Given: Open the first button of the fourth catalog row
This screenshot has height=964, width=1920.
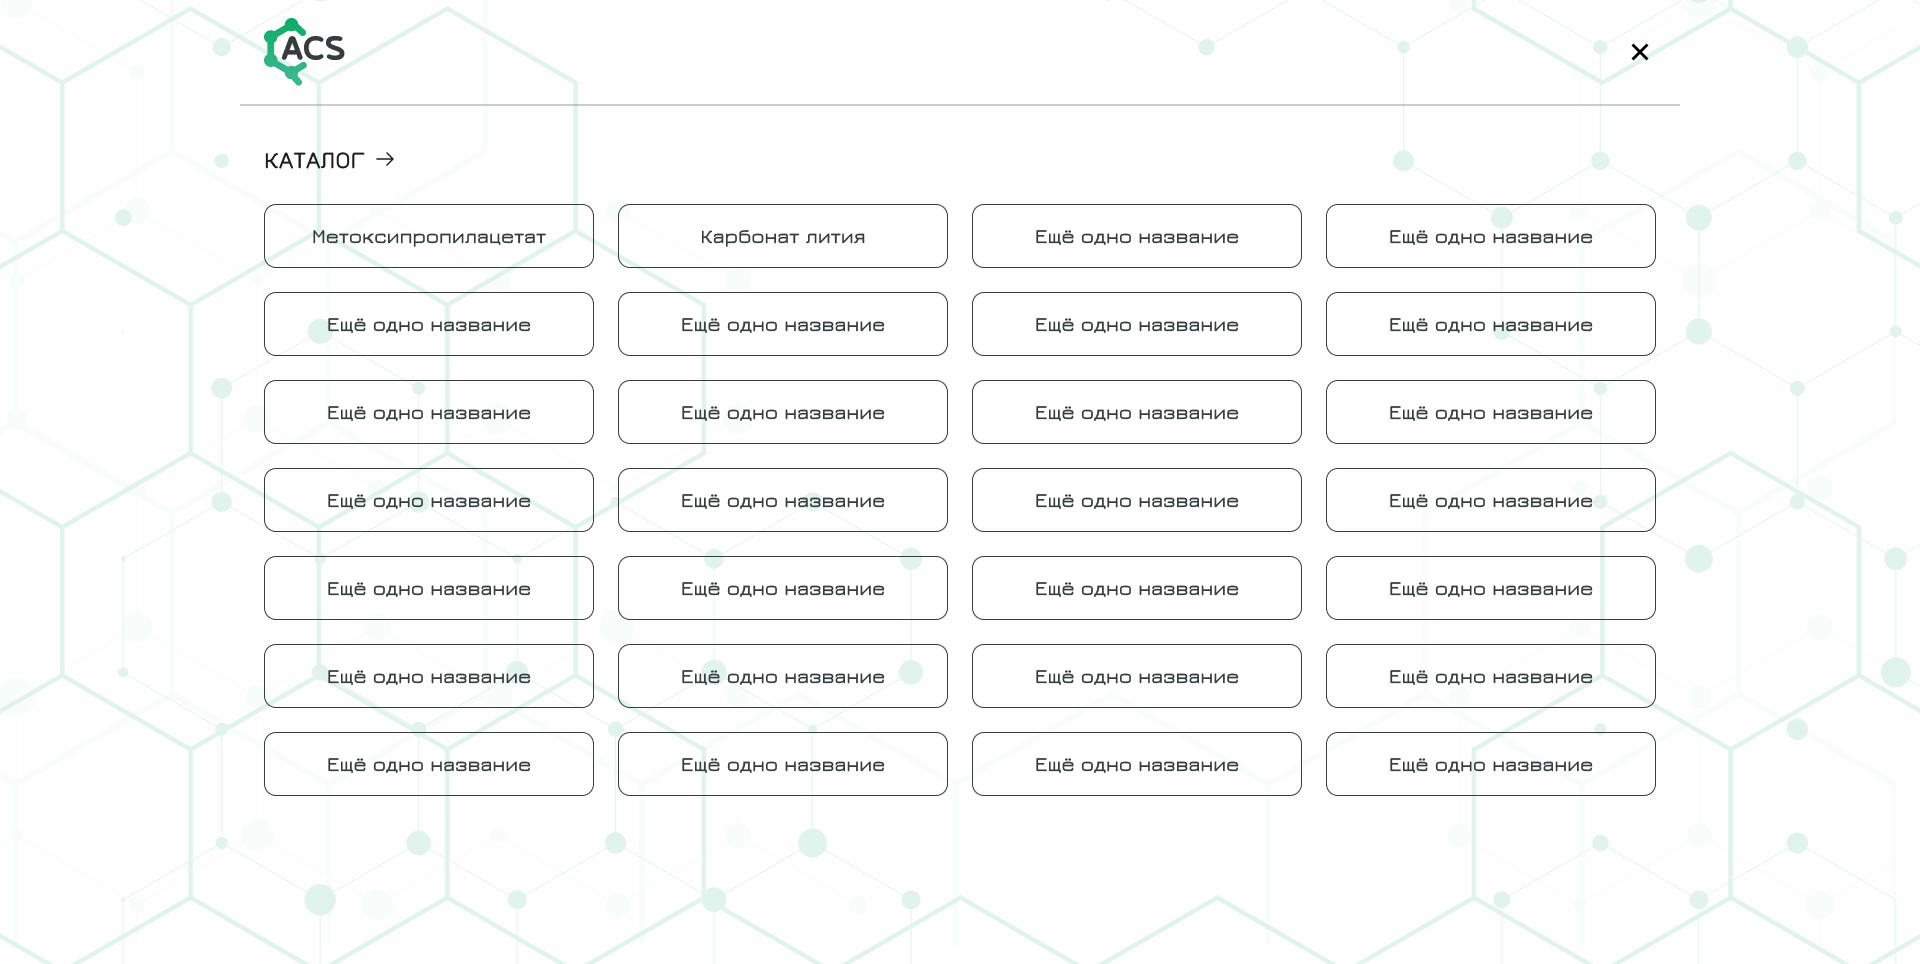Looking at the screenshot, I should [x=428, y=500].
